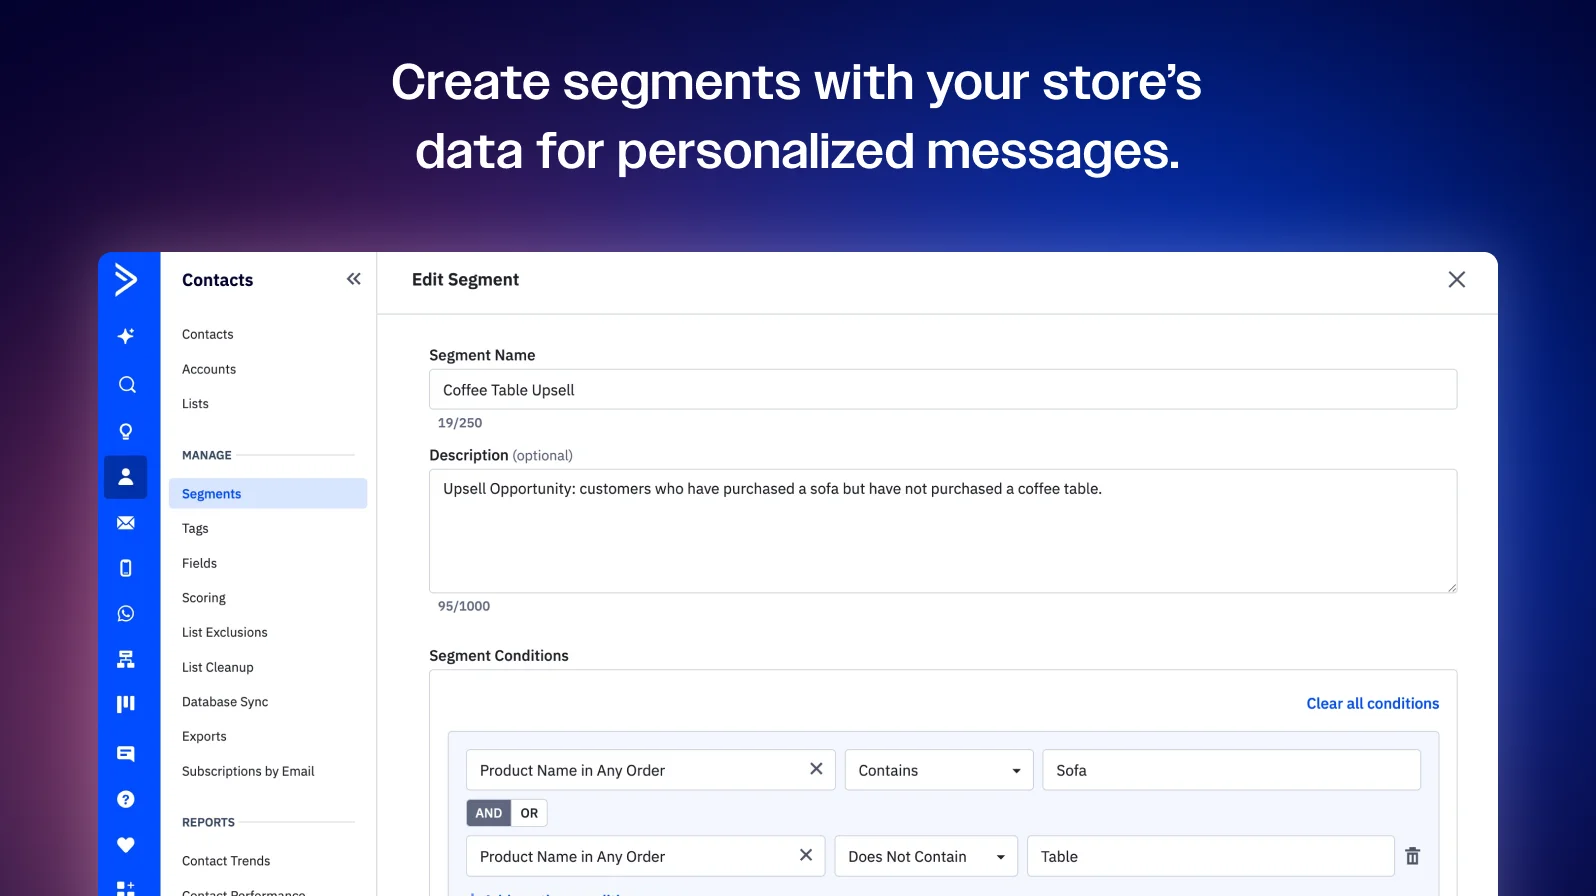Clear field of the Table condition
The width and height of the screenshot is (1596, 896).
pyautogui.click(x=806, y=855)
